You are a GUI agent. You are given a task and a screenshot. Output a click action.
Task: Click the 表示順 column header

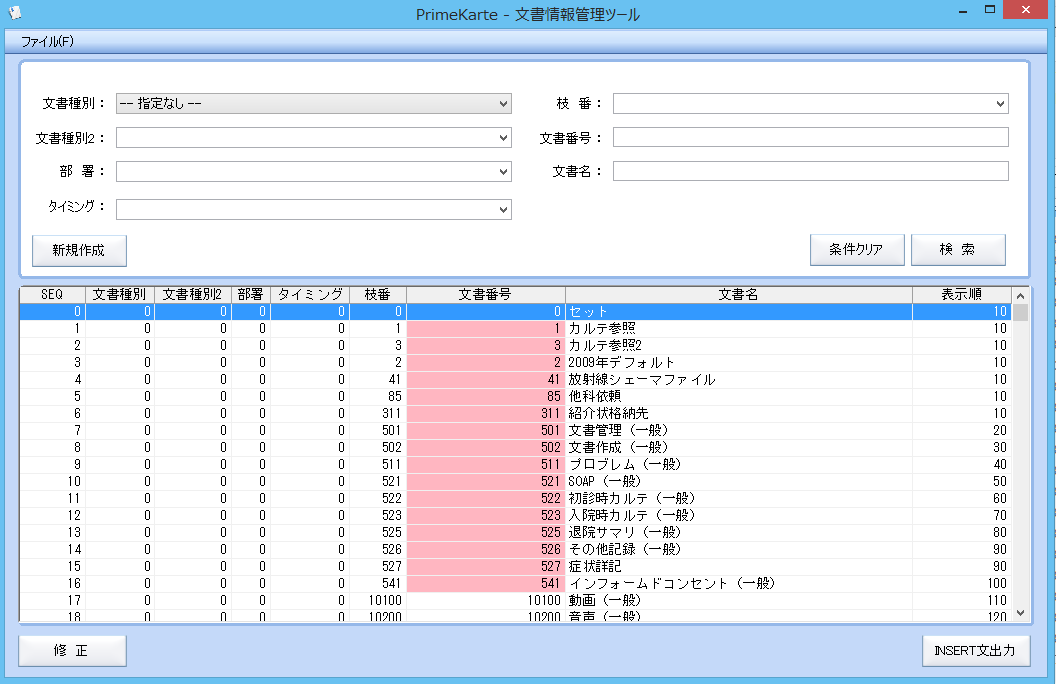(x=962, y=295)
